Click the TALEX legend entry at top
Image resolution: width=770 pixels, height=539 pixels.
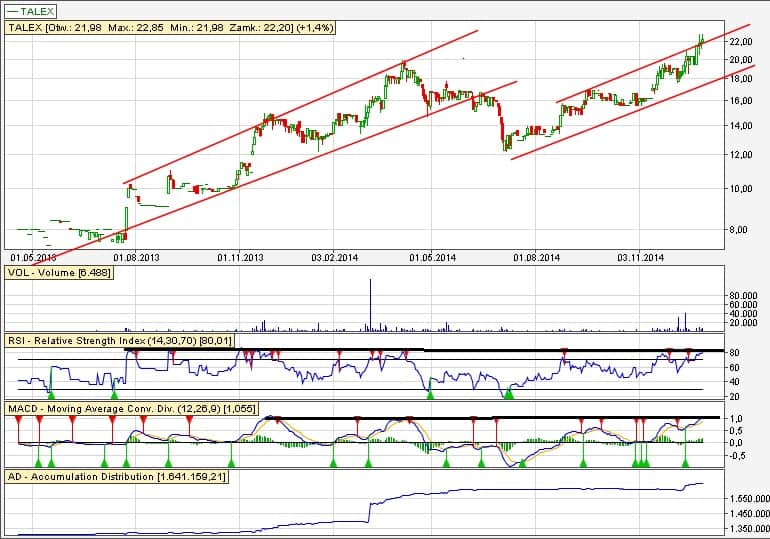click(38, 10)
